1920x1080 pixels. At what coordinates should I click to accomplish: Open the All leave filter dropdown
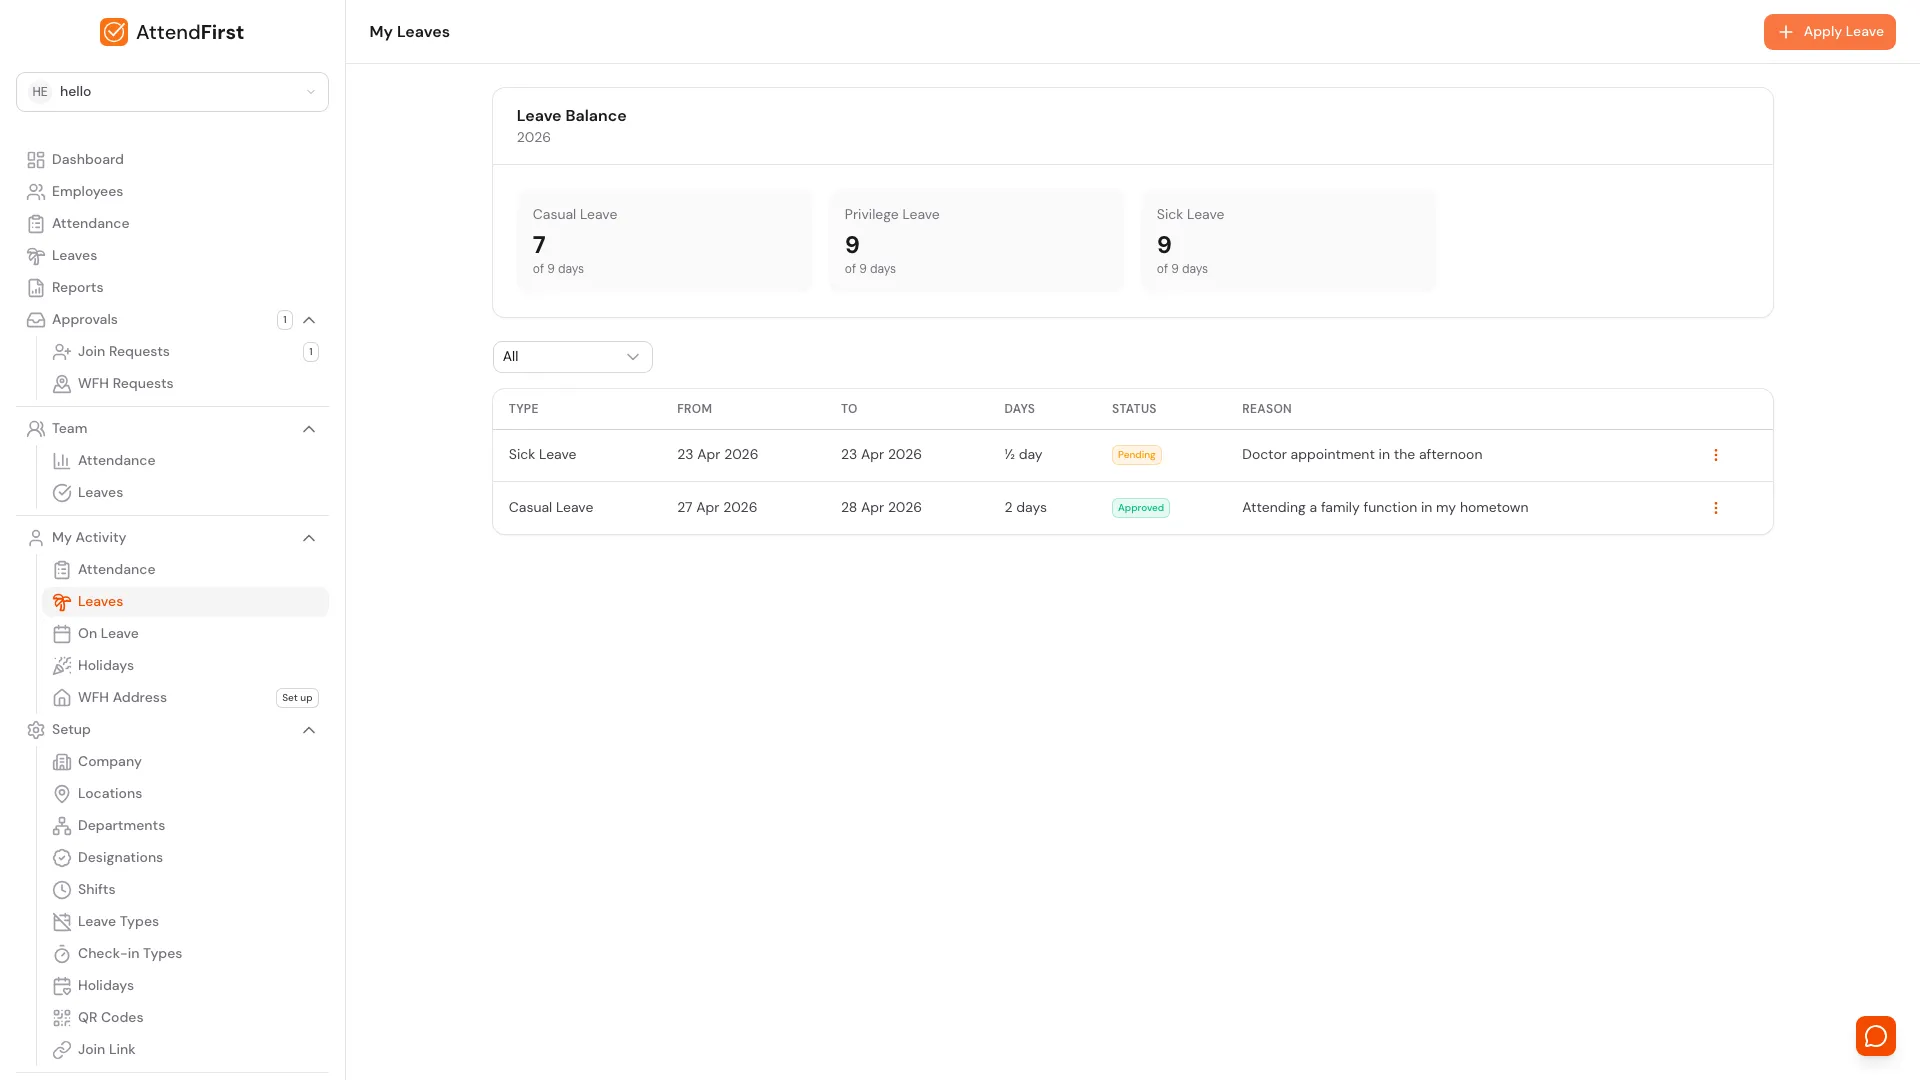[x=573, y=357]
